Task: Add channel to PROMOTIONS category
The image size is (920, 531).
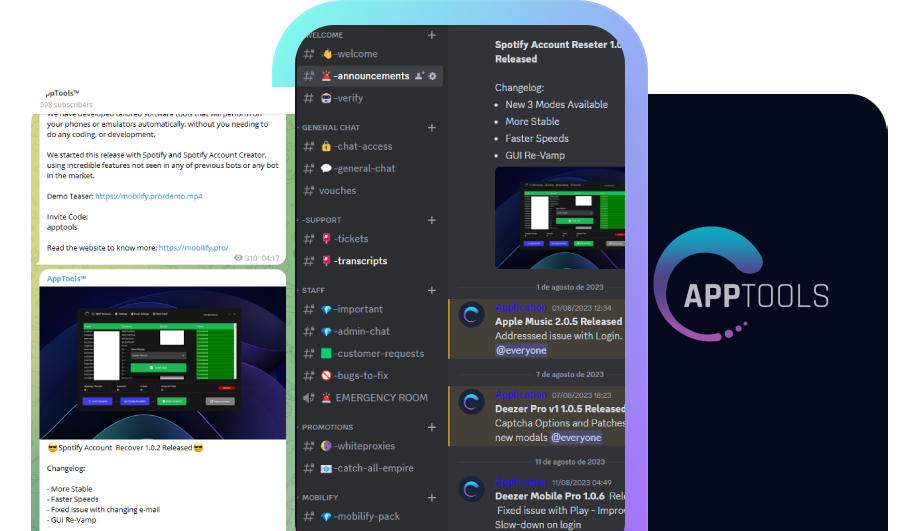Action: tap(432, 427)
